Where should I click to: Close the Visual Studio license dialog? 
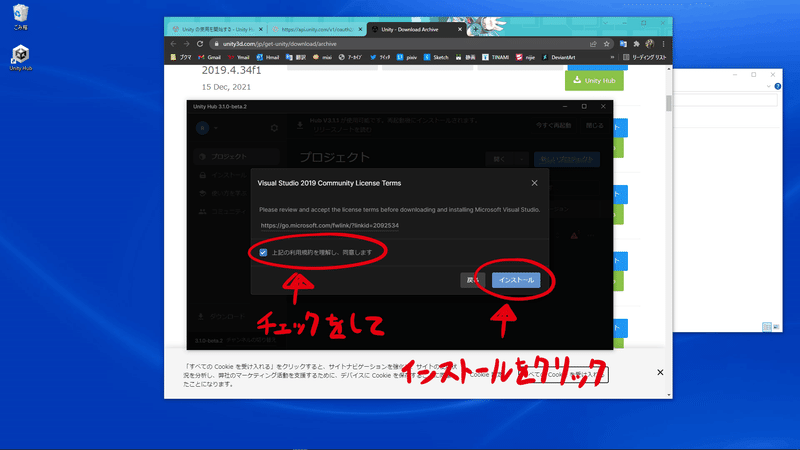click(534, 183)
